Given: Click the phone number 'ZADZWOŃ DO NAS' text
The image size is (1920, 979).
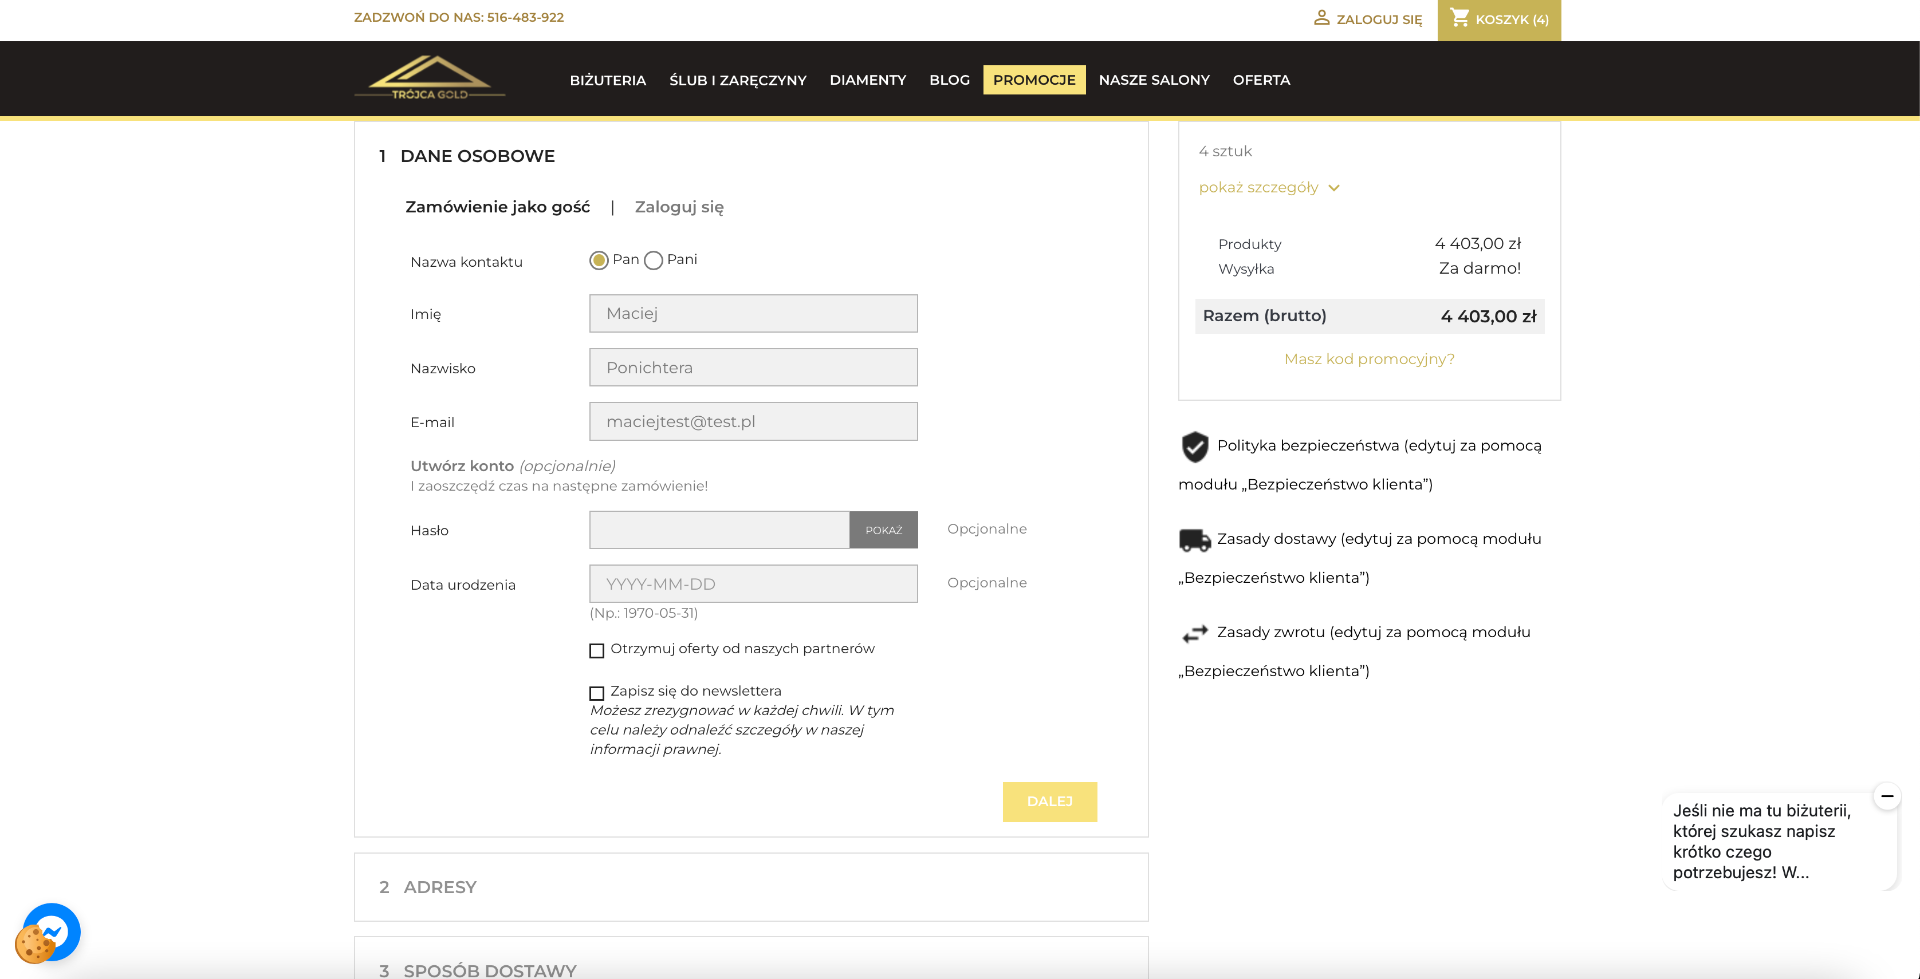Looking at the screenshot, I should tap(459, 17).
